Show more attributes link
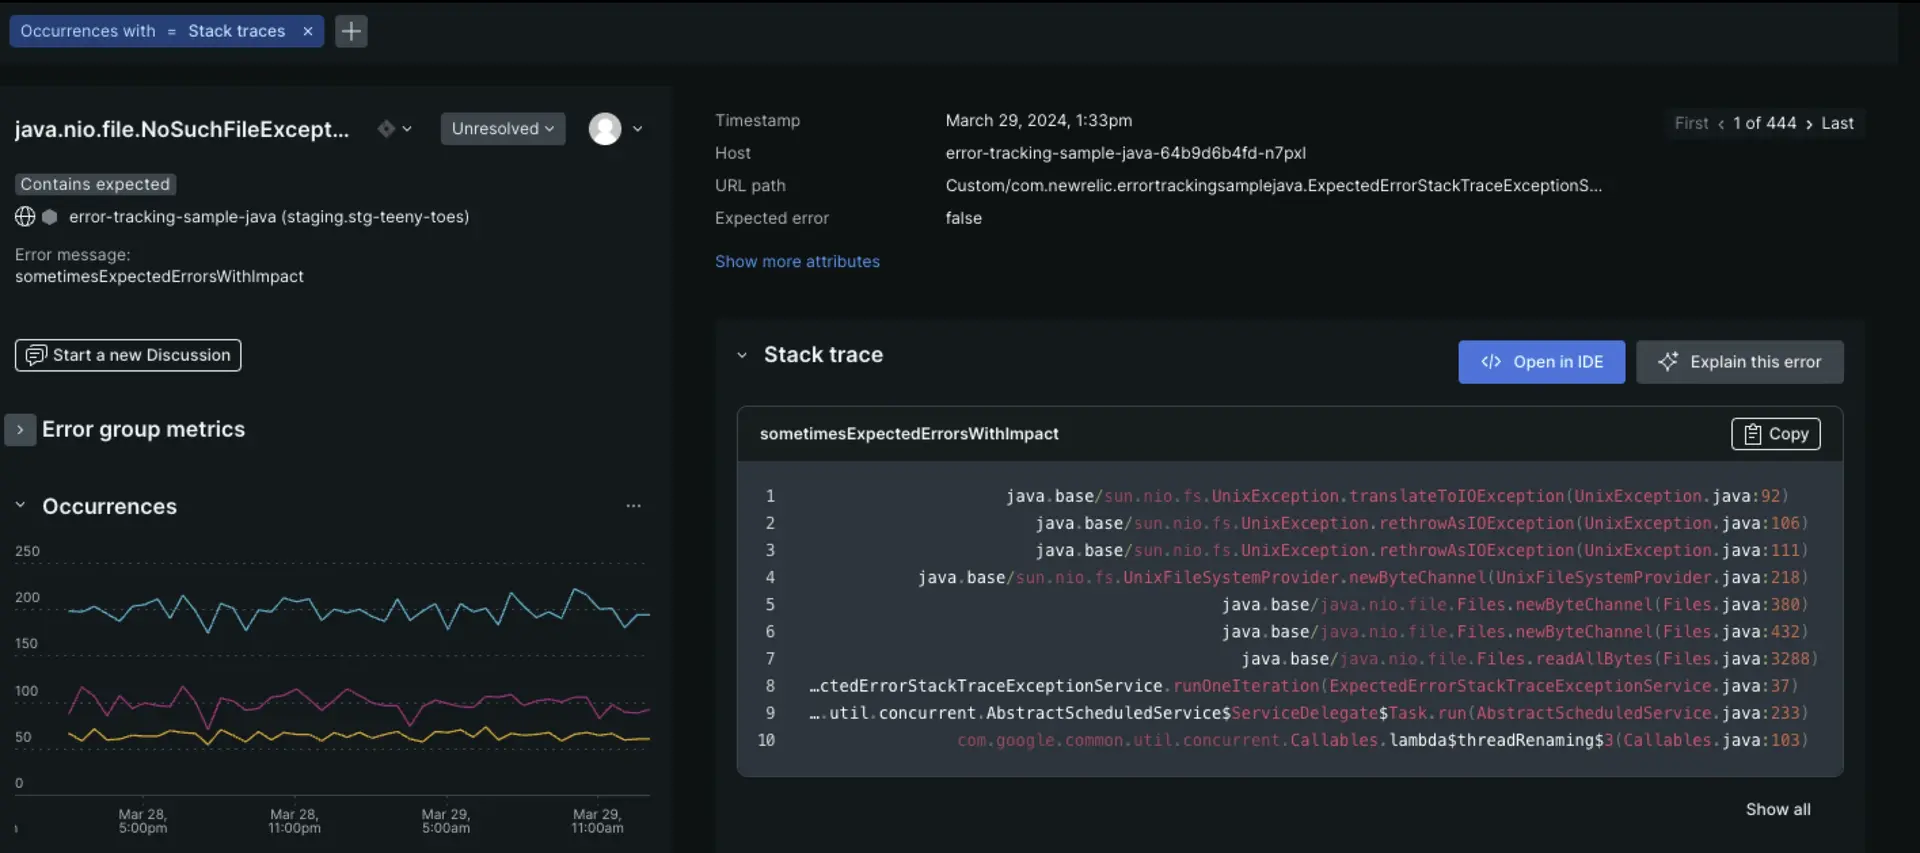The image size is (1920, 853). coord(797,261)
